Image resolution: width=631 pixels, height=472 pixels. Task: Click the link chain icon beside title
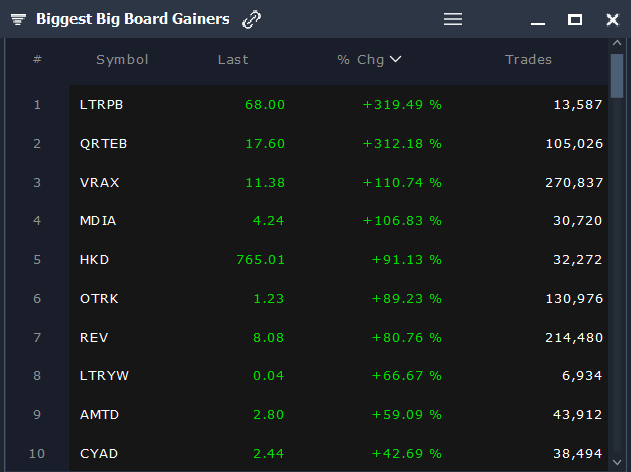pos(252,19)
